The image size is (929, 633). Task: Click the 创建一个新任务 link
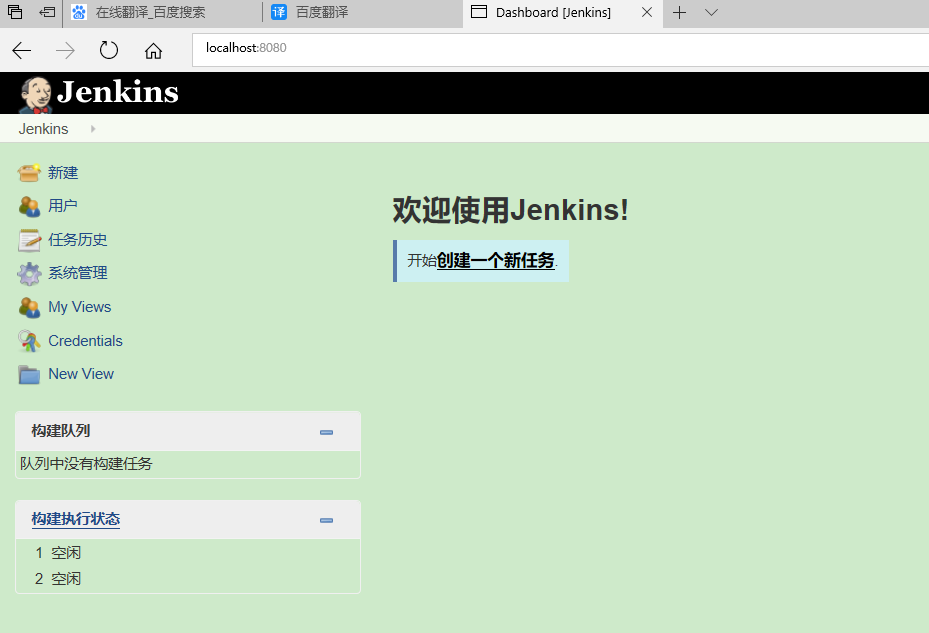[495, 260]
